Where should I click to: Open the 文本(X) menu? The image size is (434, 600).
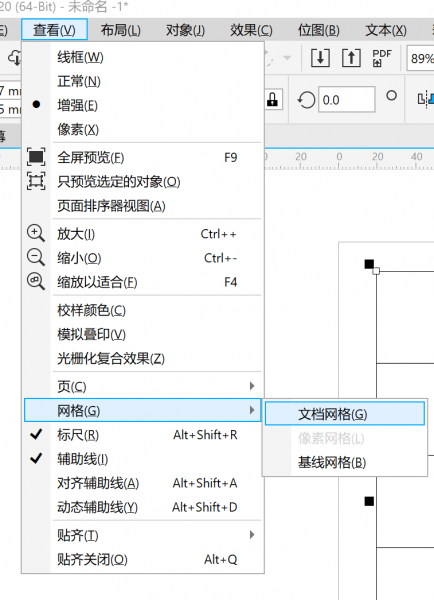click(x=386, y=29)
